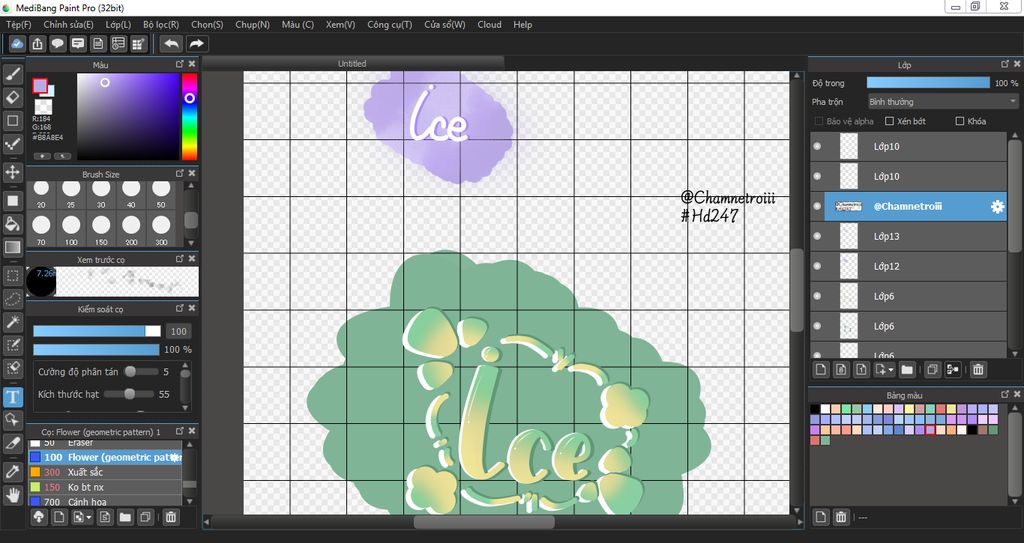The width and height of the screenshot is (1024, 543).
Task: Hide the @Chamnetroiii layer
Action: pyautogui.click(x=817, y=206)
